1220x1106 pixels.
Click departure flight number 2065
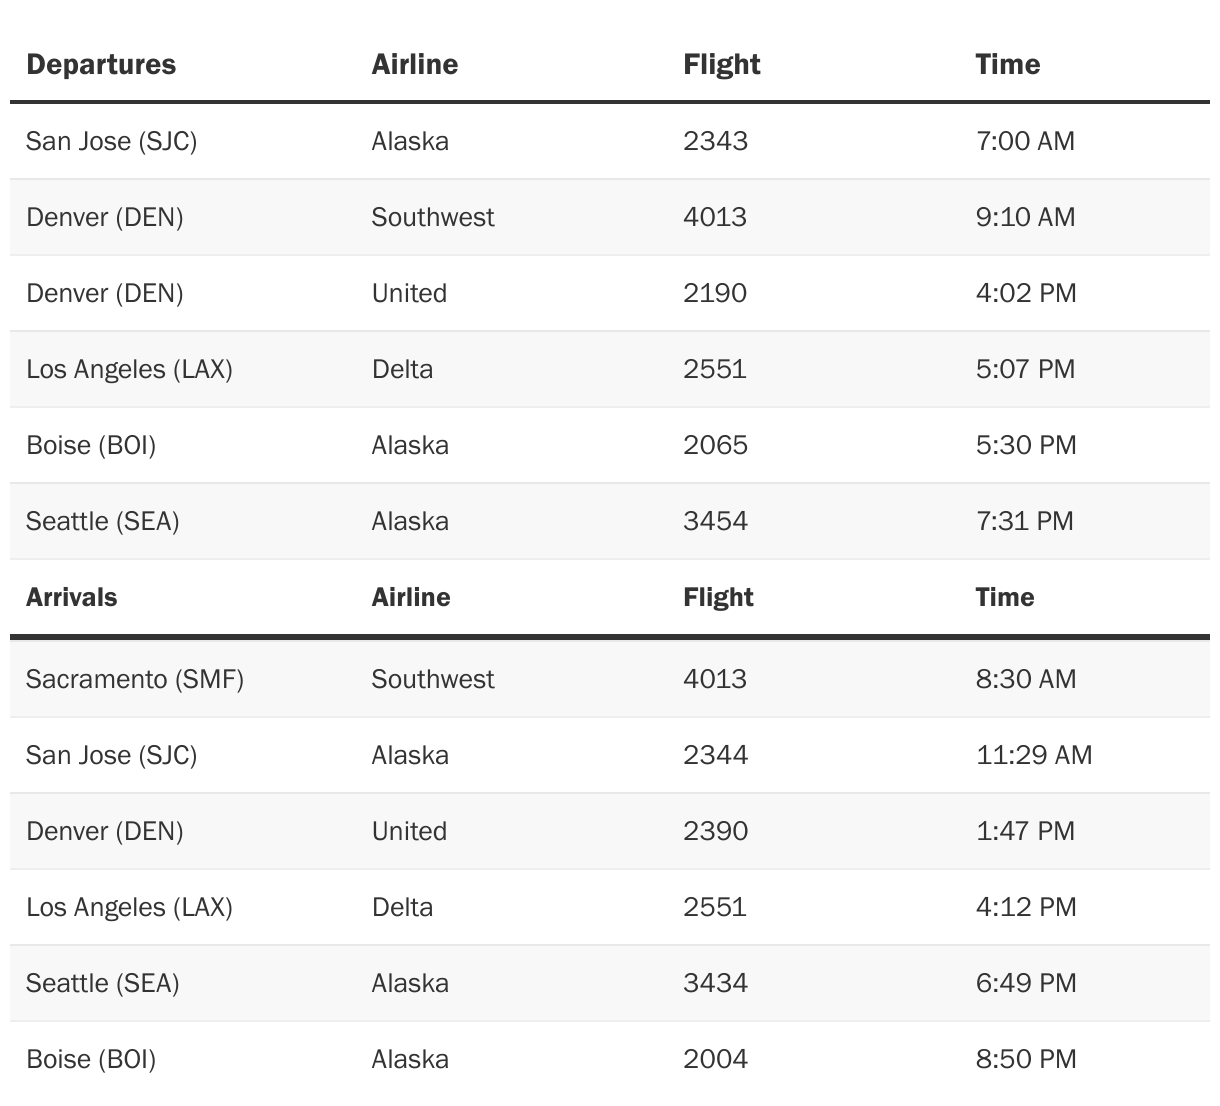(715, 445)
